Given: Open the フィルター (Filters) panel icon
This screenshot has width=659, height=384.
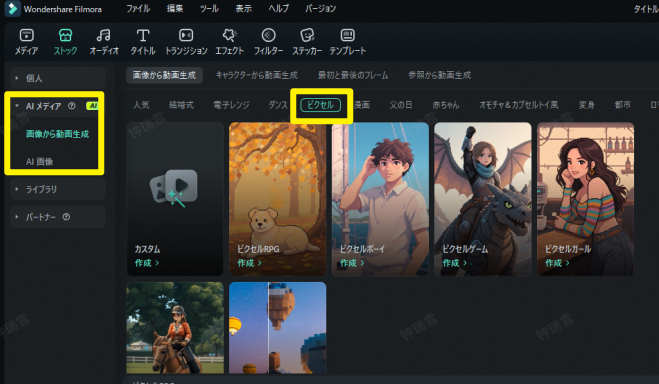Looking at the screenshot, I should click(x=268, y=36).
